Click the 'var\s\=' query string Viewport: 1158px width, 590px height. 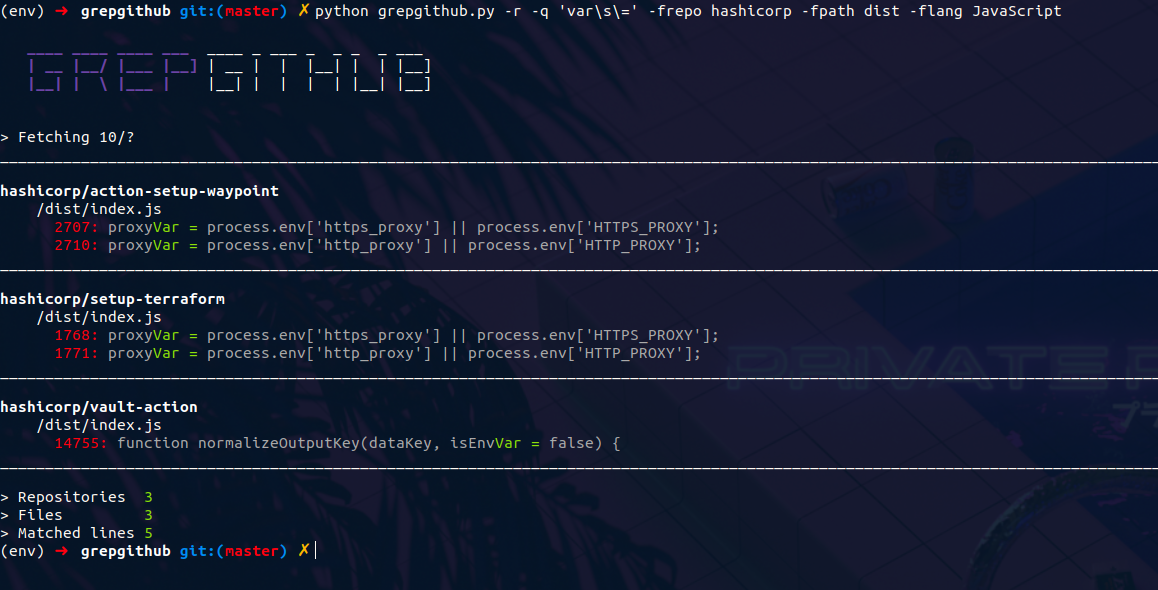[x=598, y=11]
